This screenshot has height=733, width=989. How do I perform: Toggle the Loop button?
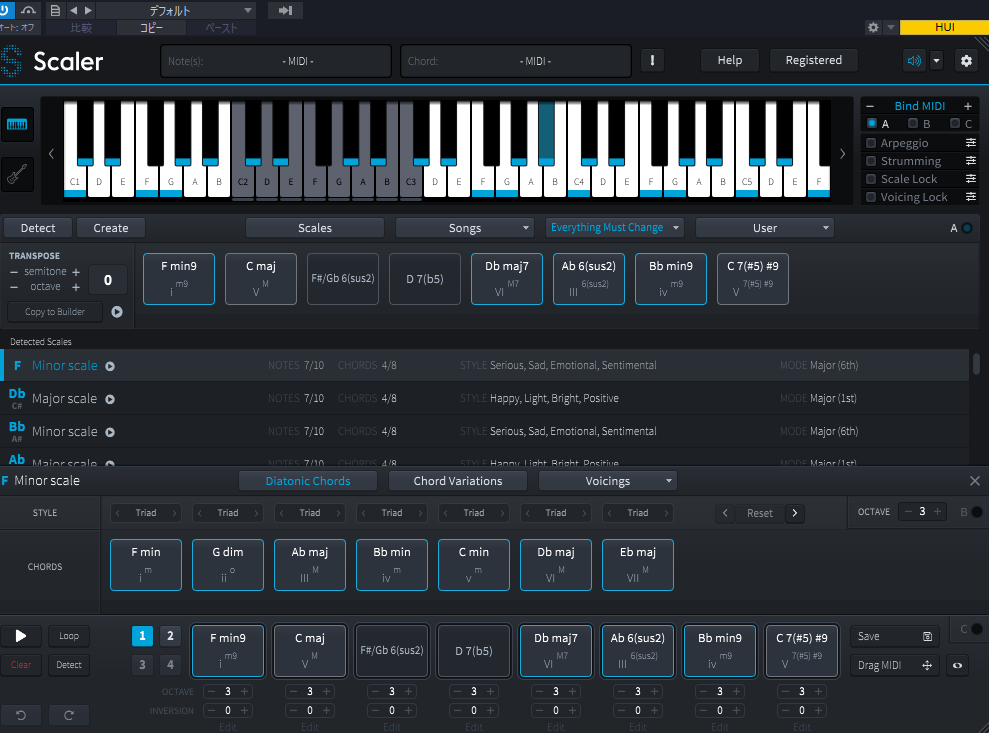pos(69,636)
